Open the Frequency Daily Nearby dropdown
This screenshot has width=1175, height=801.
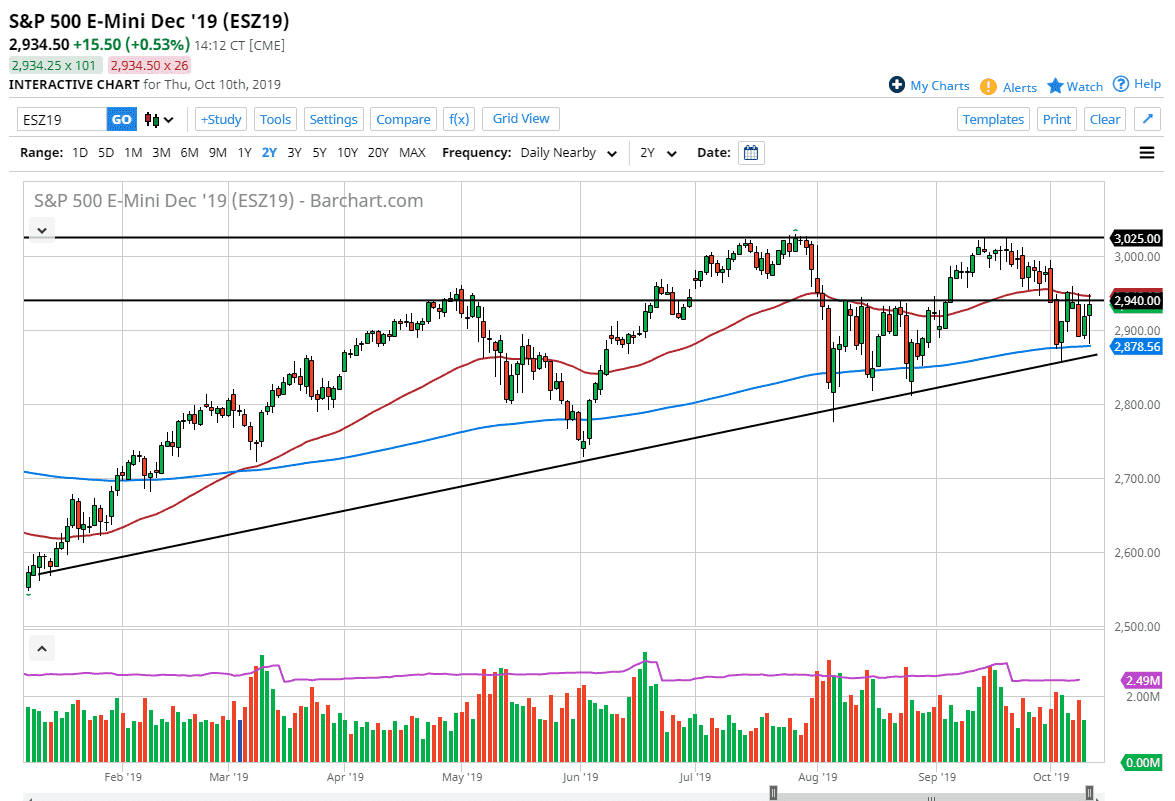point(568,153)
